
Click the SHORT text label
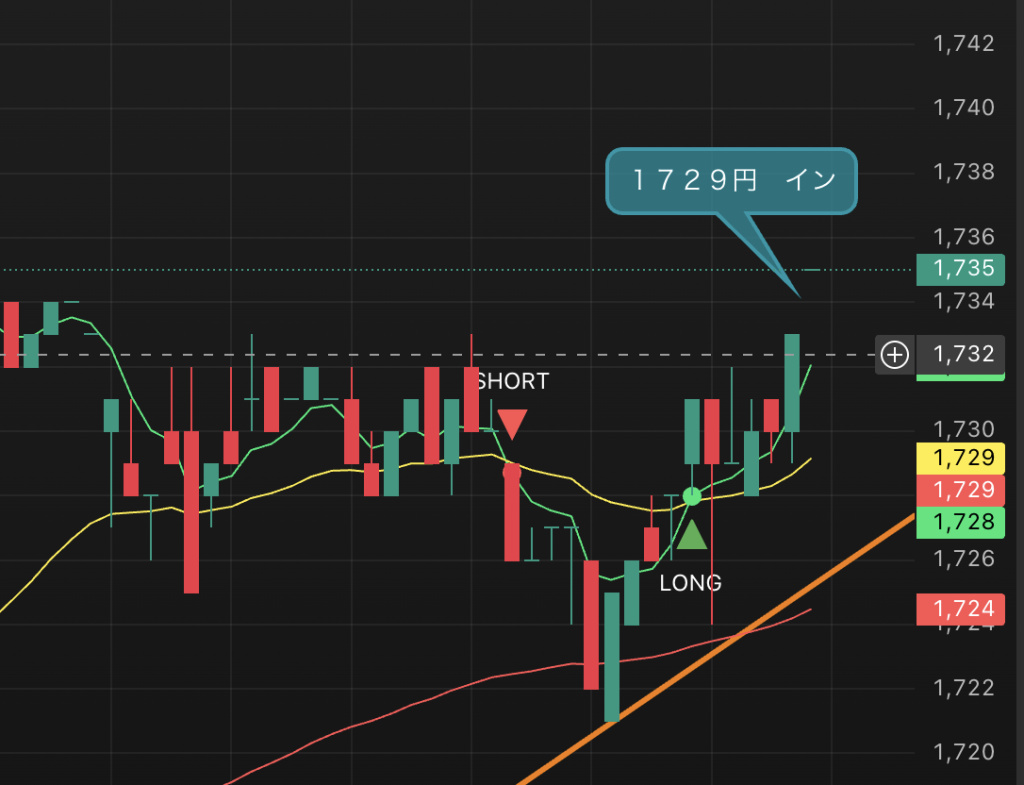tap(514, 381)
